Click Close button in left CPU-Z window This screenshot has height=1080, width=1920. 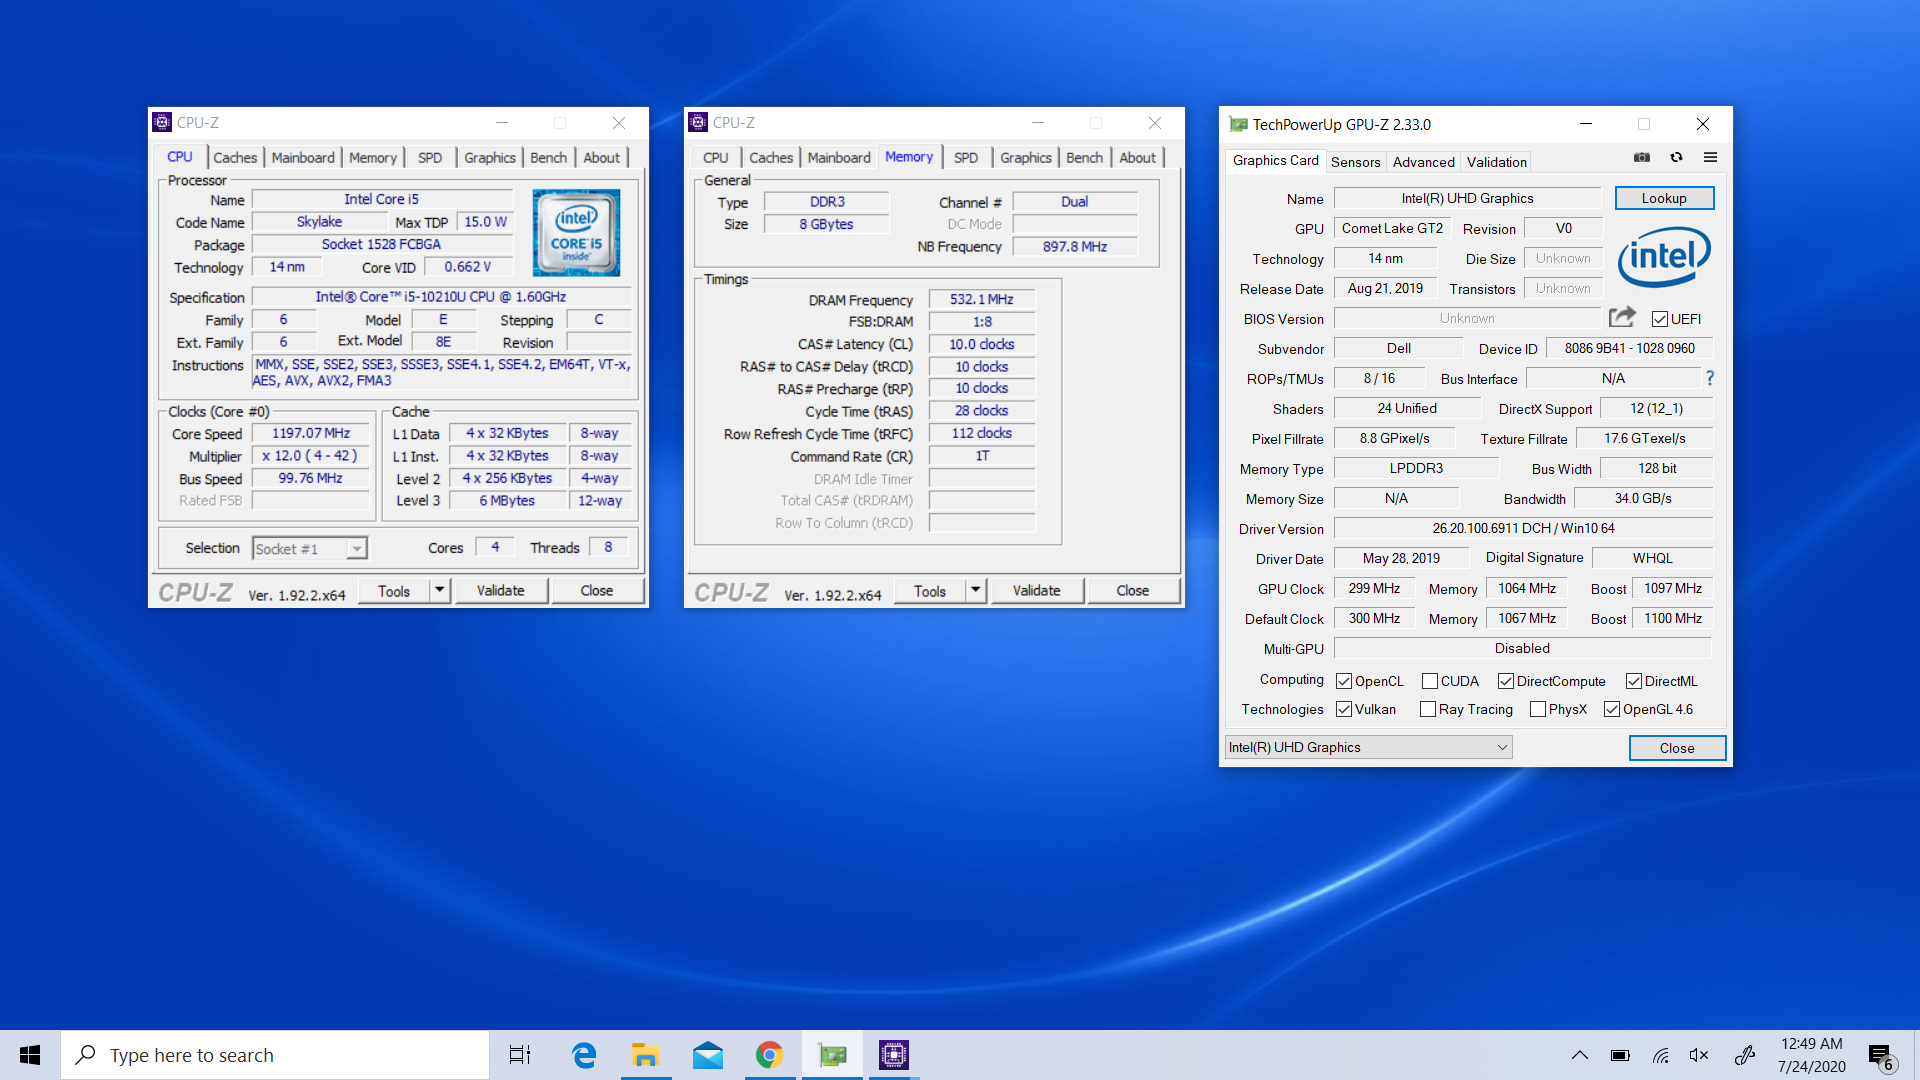pos(596,591)
